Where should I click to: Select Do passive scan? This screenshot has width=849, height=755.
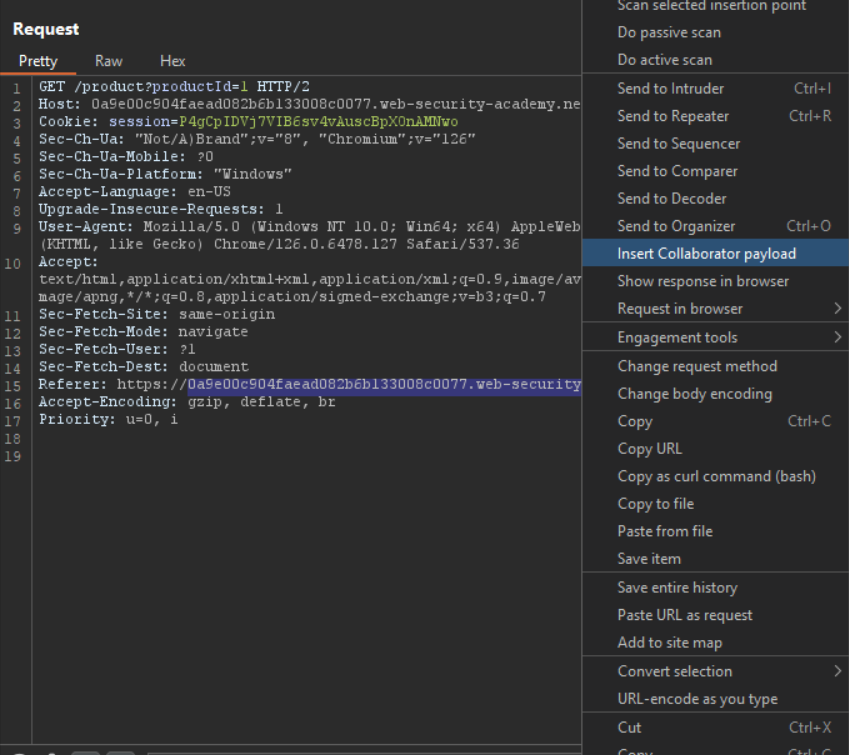pos(668,33)
